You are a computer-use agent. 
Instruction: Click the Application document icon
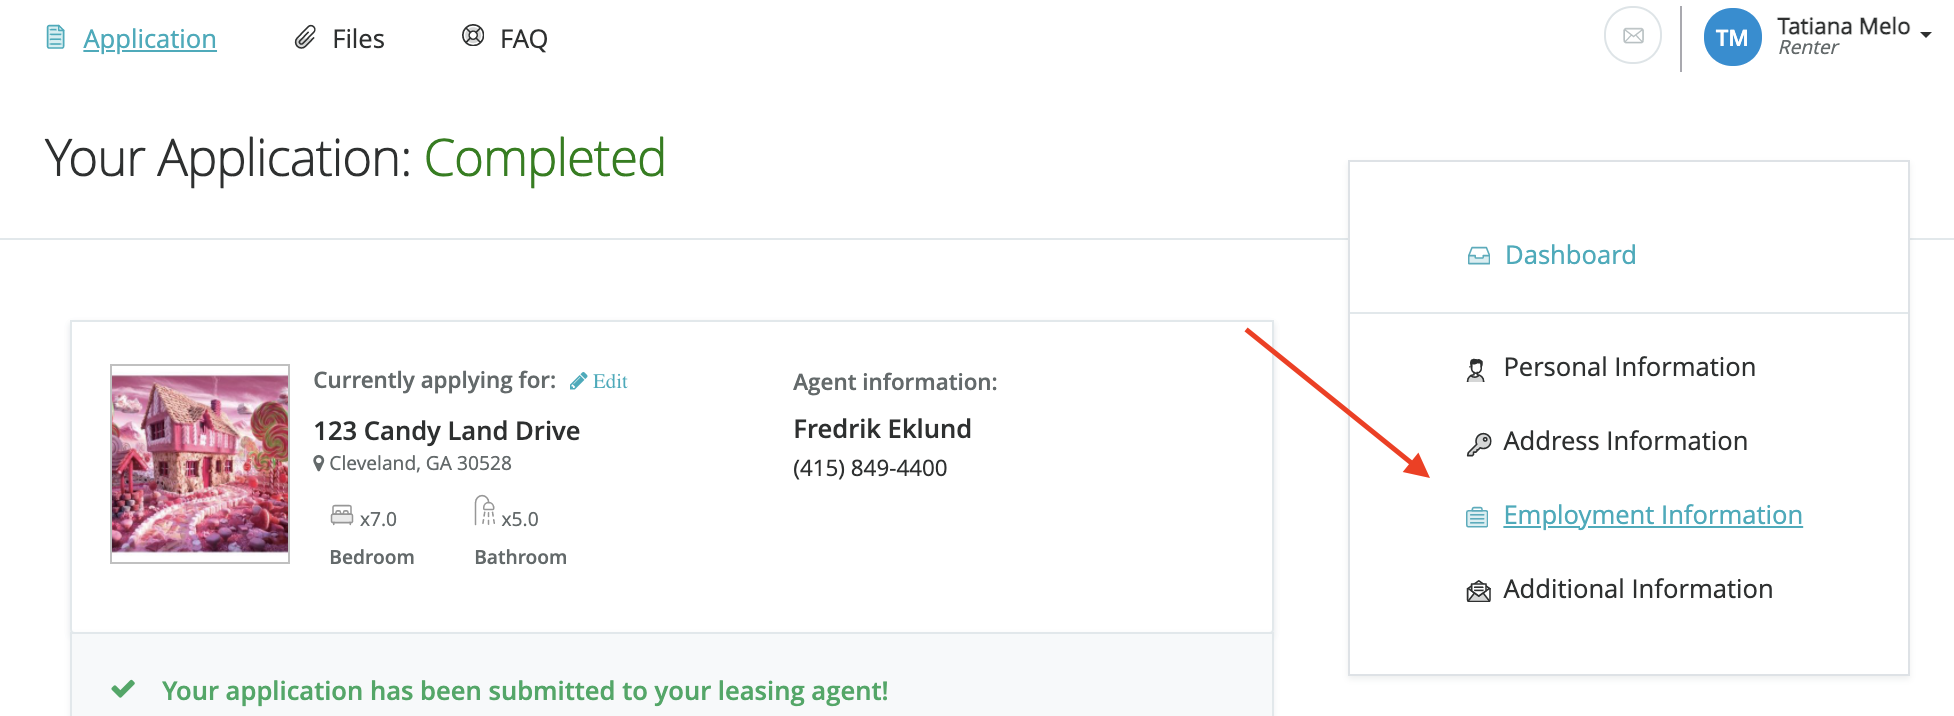click(56, 38)
